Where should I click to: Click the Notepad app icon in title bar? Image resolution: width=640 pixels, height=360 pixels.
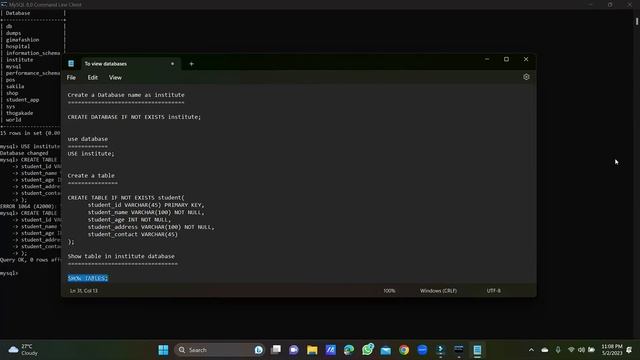click(x=71, y=64)
